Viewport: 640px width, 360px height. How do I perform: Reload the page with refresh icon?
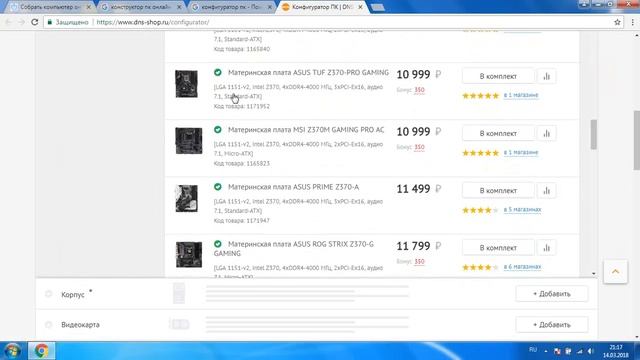click(x=35, y=22)
